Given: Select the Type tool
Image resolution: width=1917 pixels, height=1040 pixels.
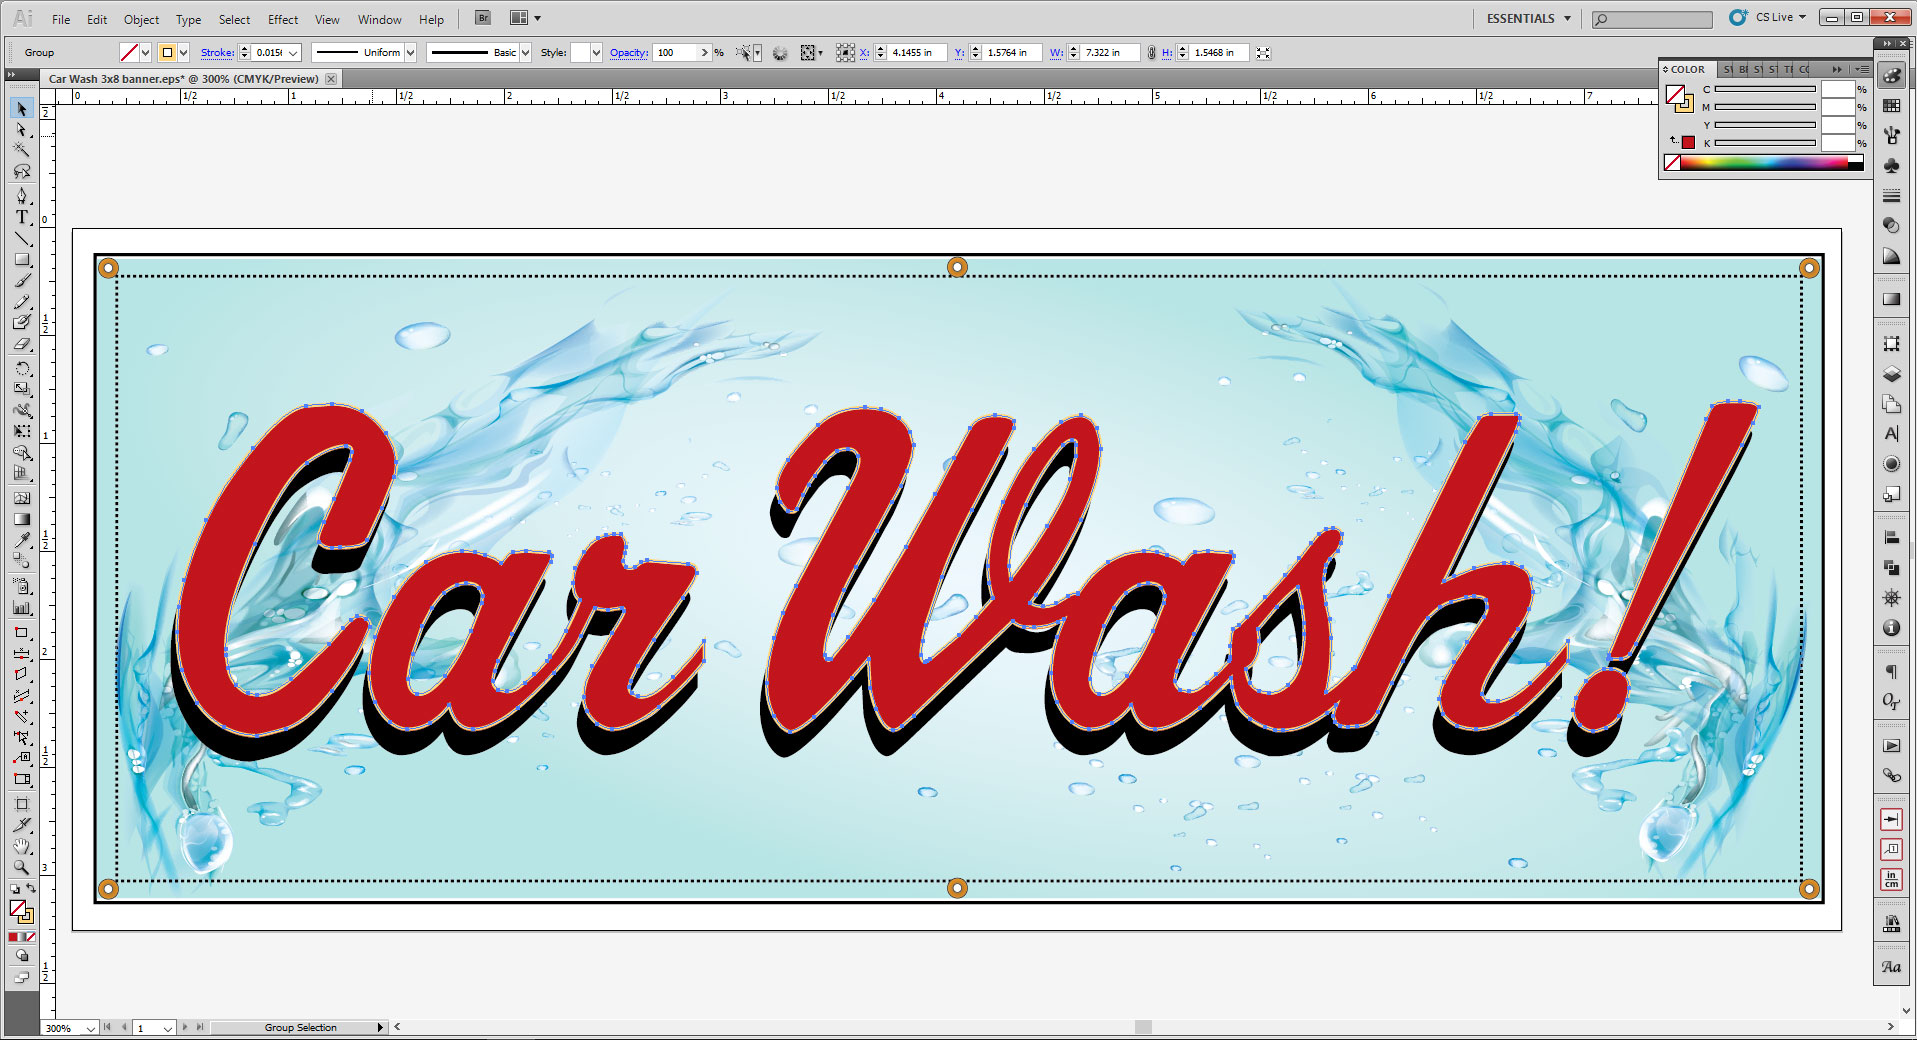Looking at the screenshot, I should (22, 217).
